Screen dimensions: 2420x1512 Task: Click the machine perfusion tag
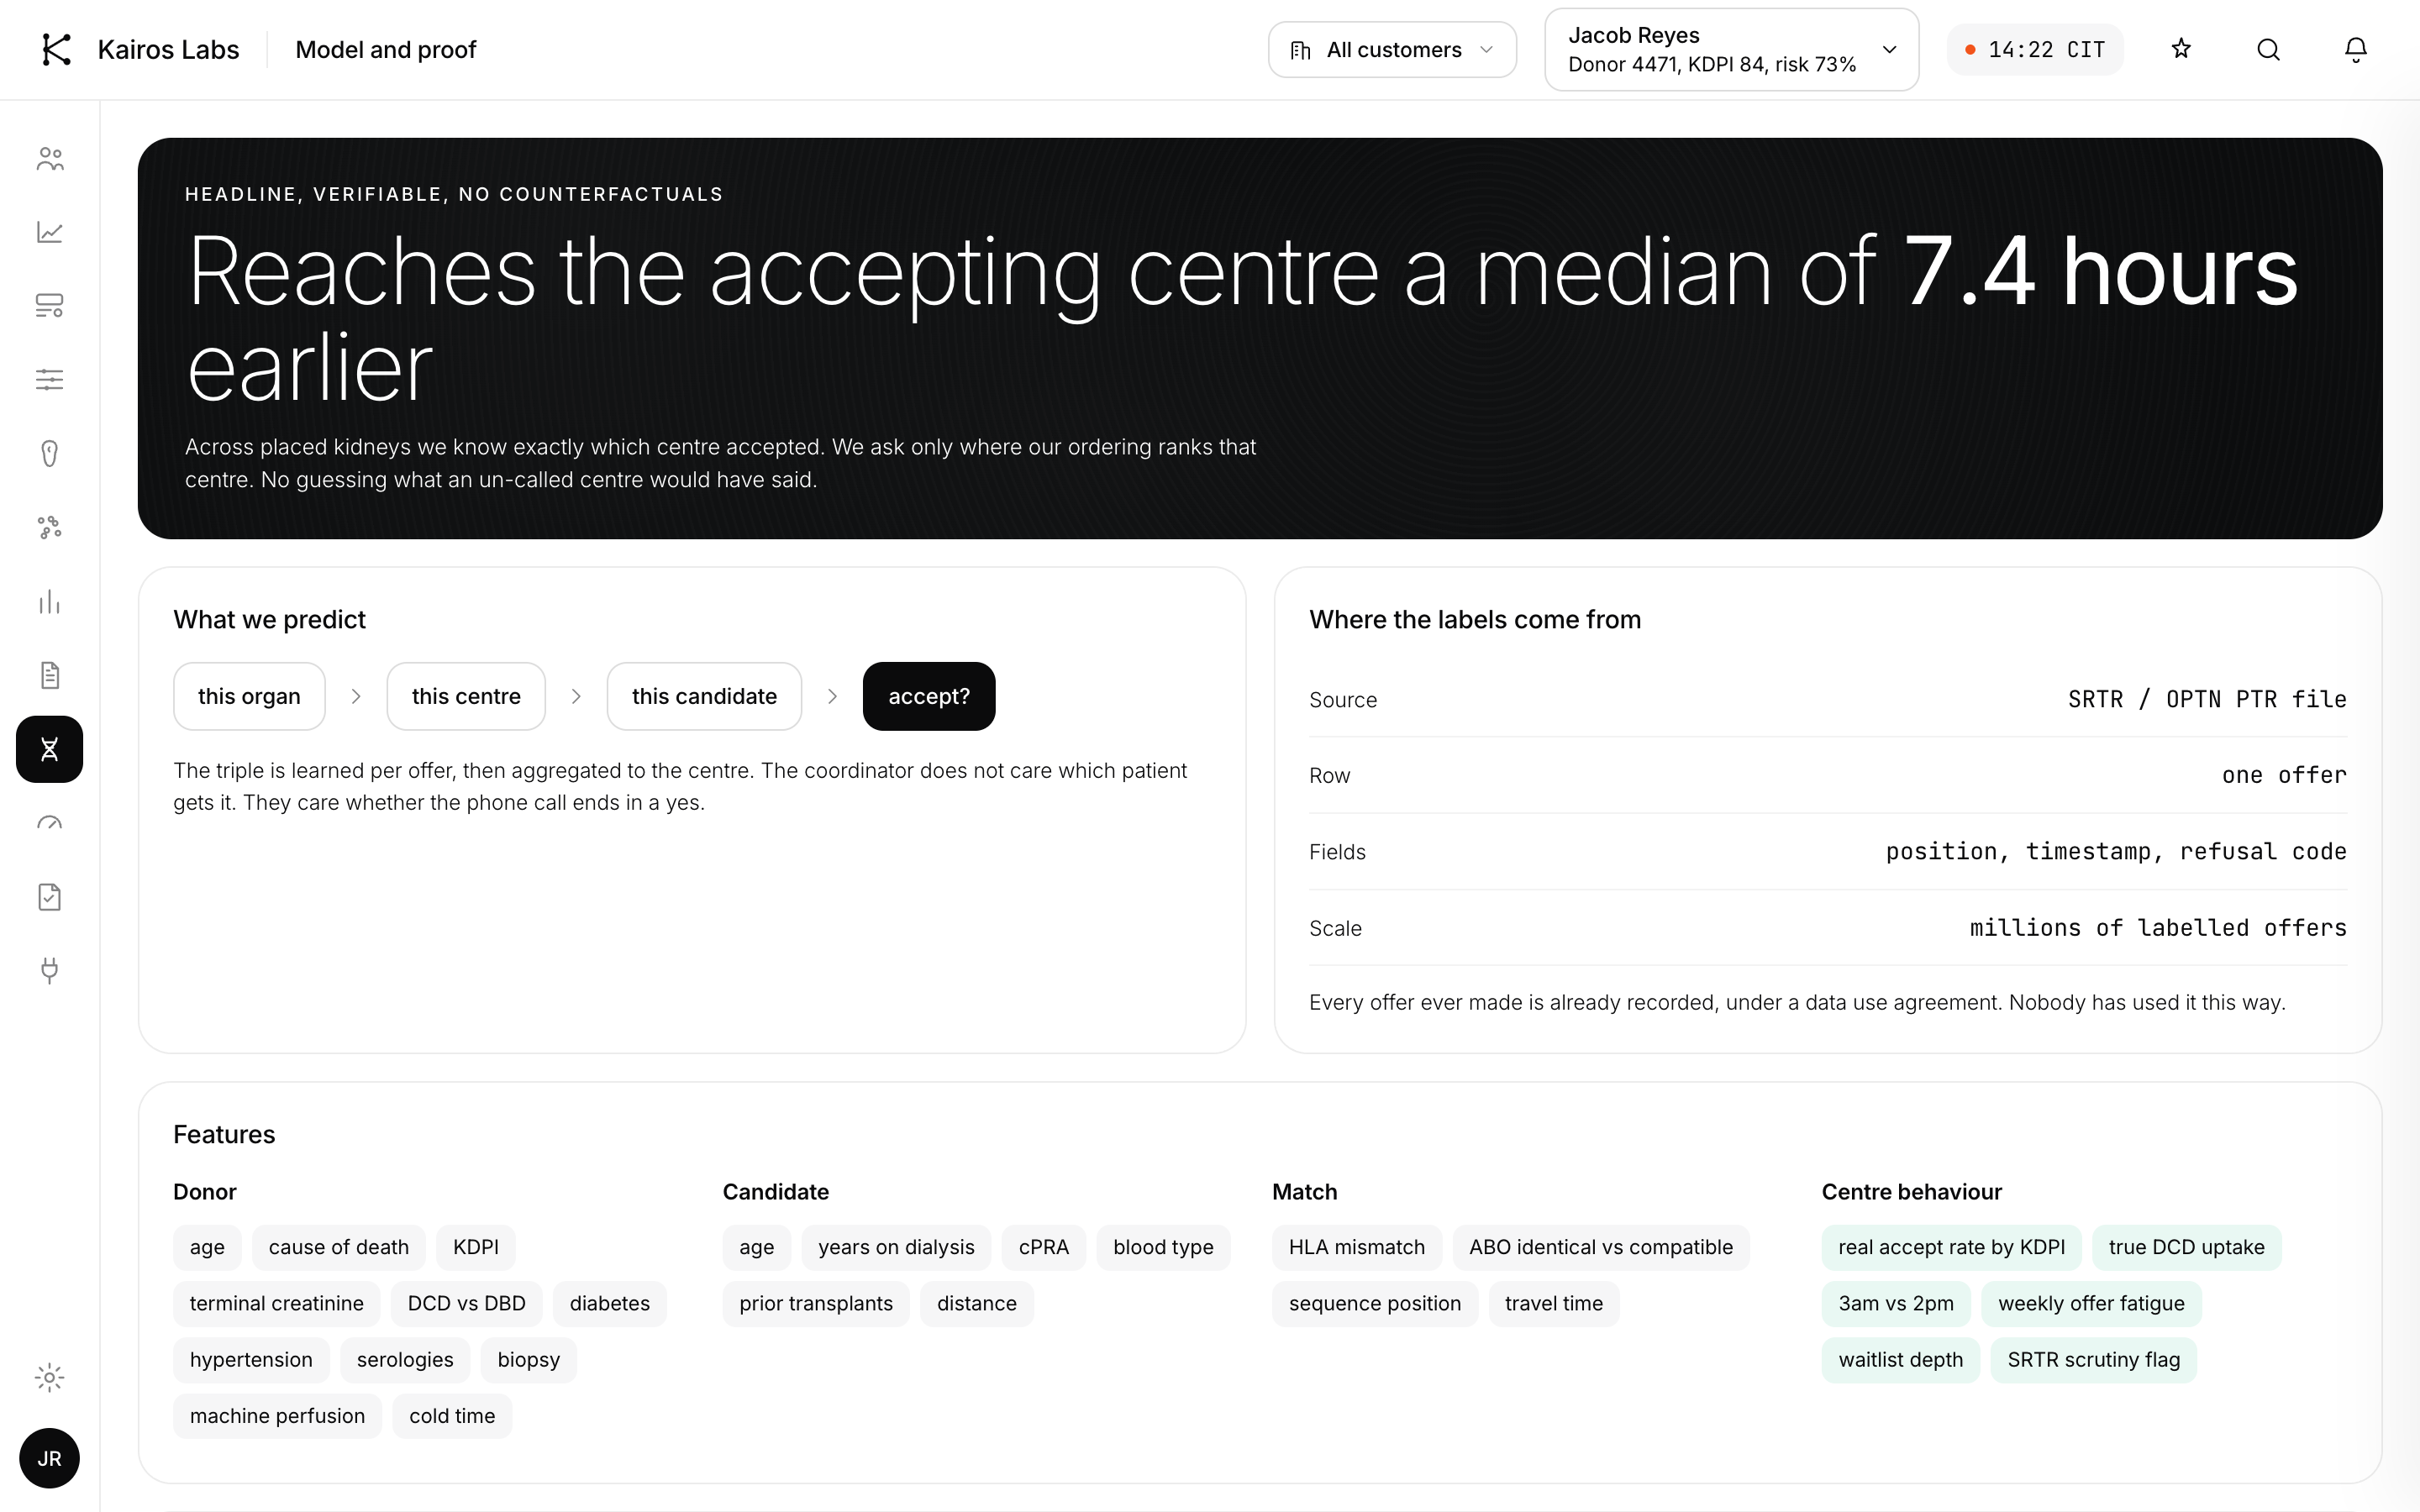277,1415
